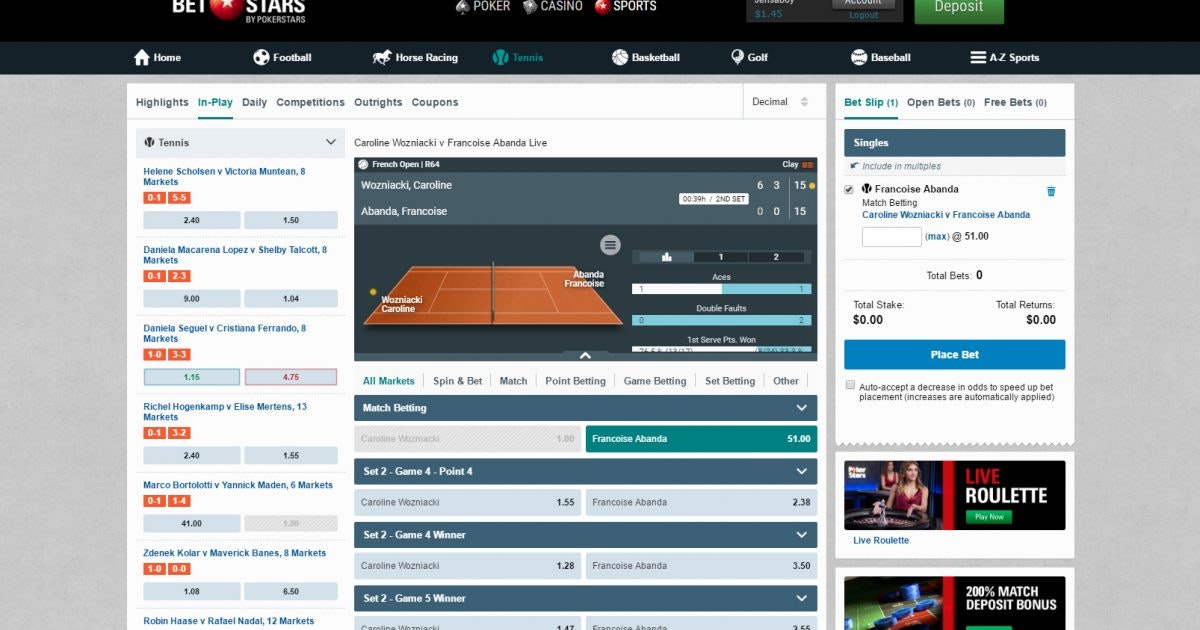Click the Aces statistic bar
This screenshot has width=1200, height=630.
[x=721, y=289]
